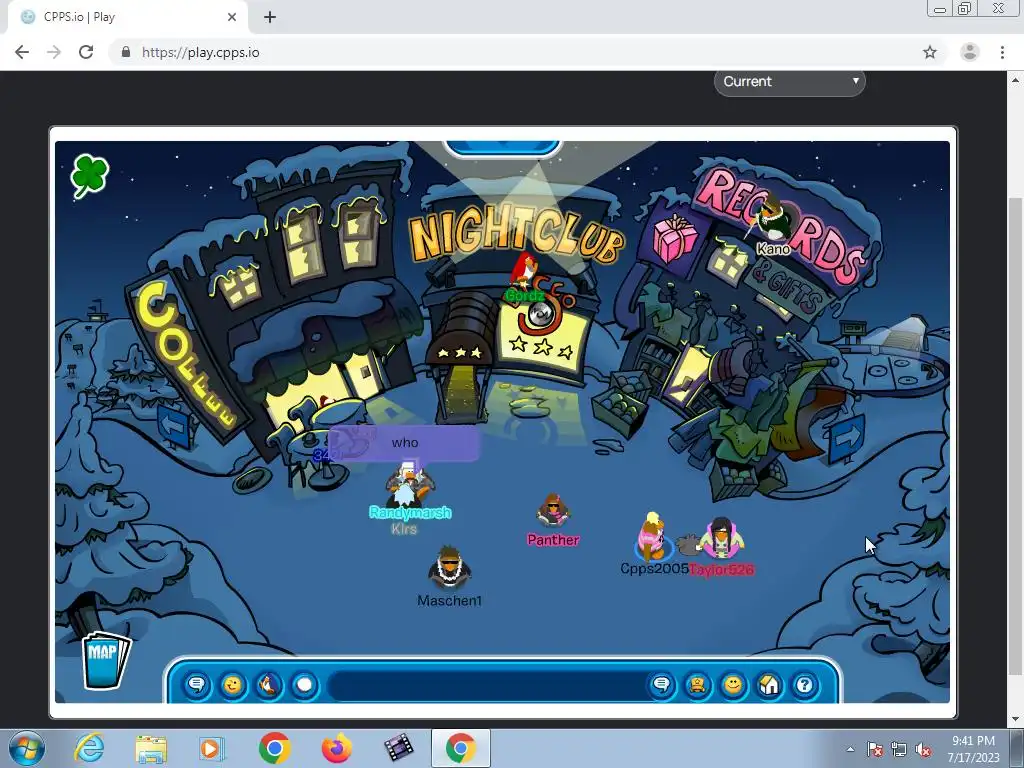Enter the Coffee Shop doorway
Viewport: 1024px width, 768px height.
point(364,376)
